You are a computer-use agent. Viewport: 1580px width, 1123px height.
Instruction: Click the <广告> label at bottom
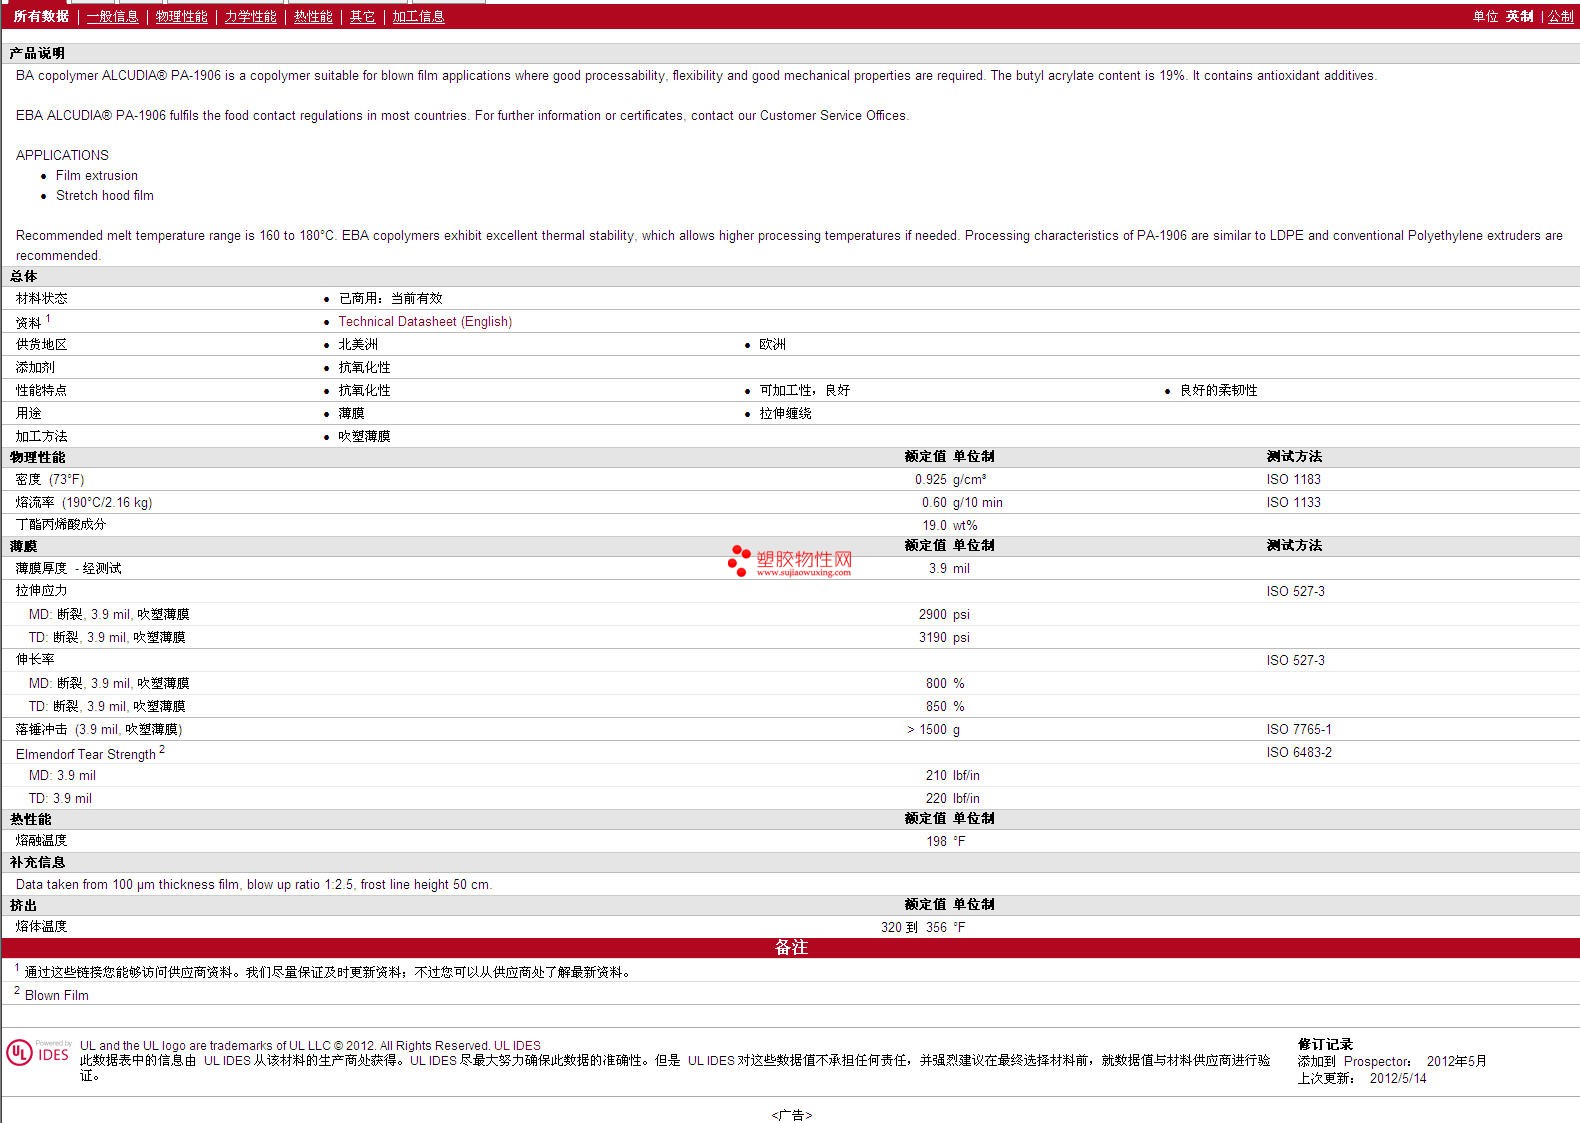tap(791, 1115)
